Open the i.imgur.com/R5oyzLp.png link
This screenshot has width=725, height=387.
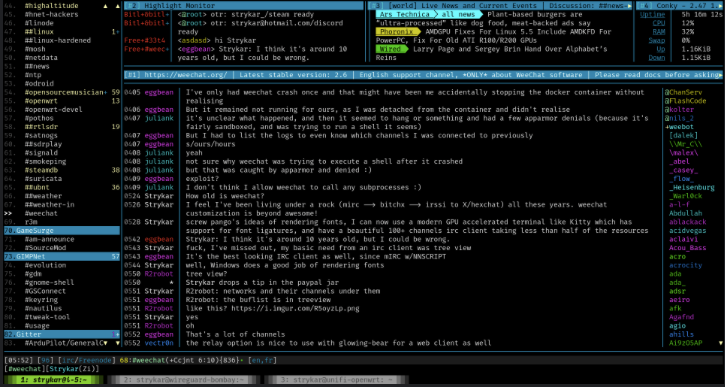coord(295,308)
